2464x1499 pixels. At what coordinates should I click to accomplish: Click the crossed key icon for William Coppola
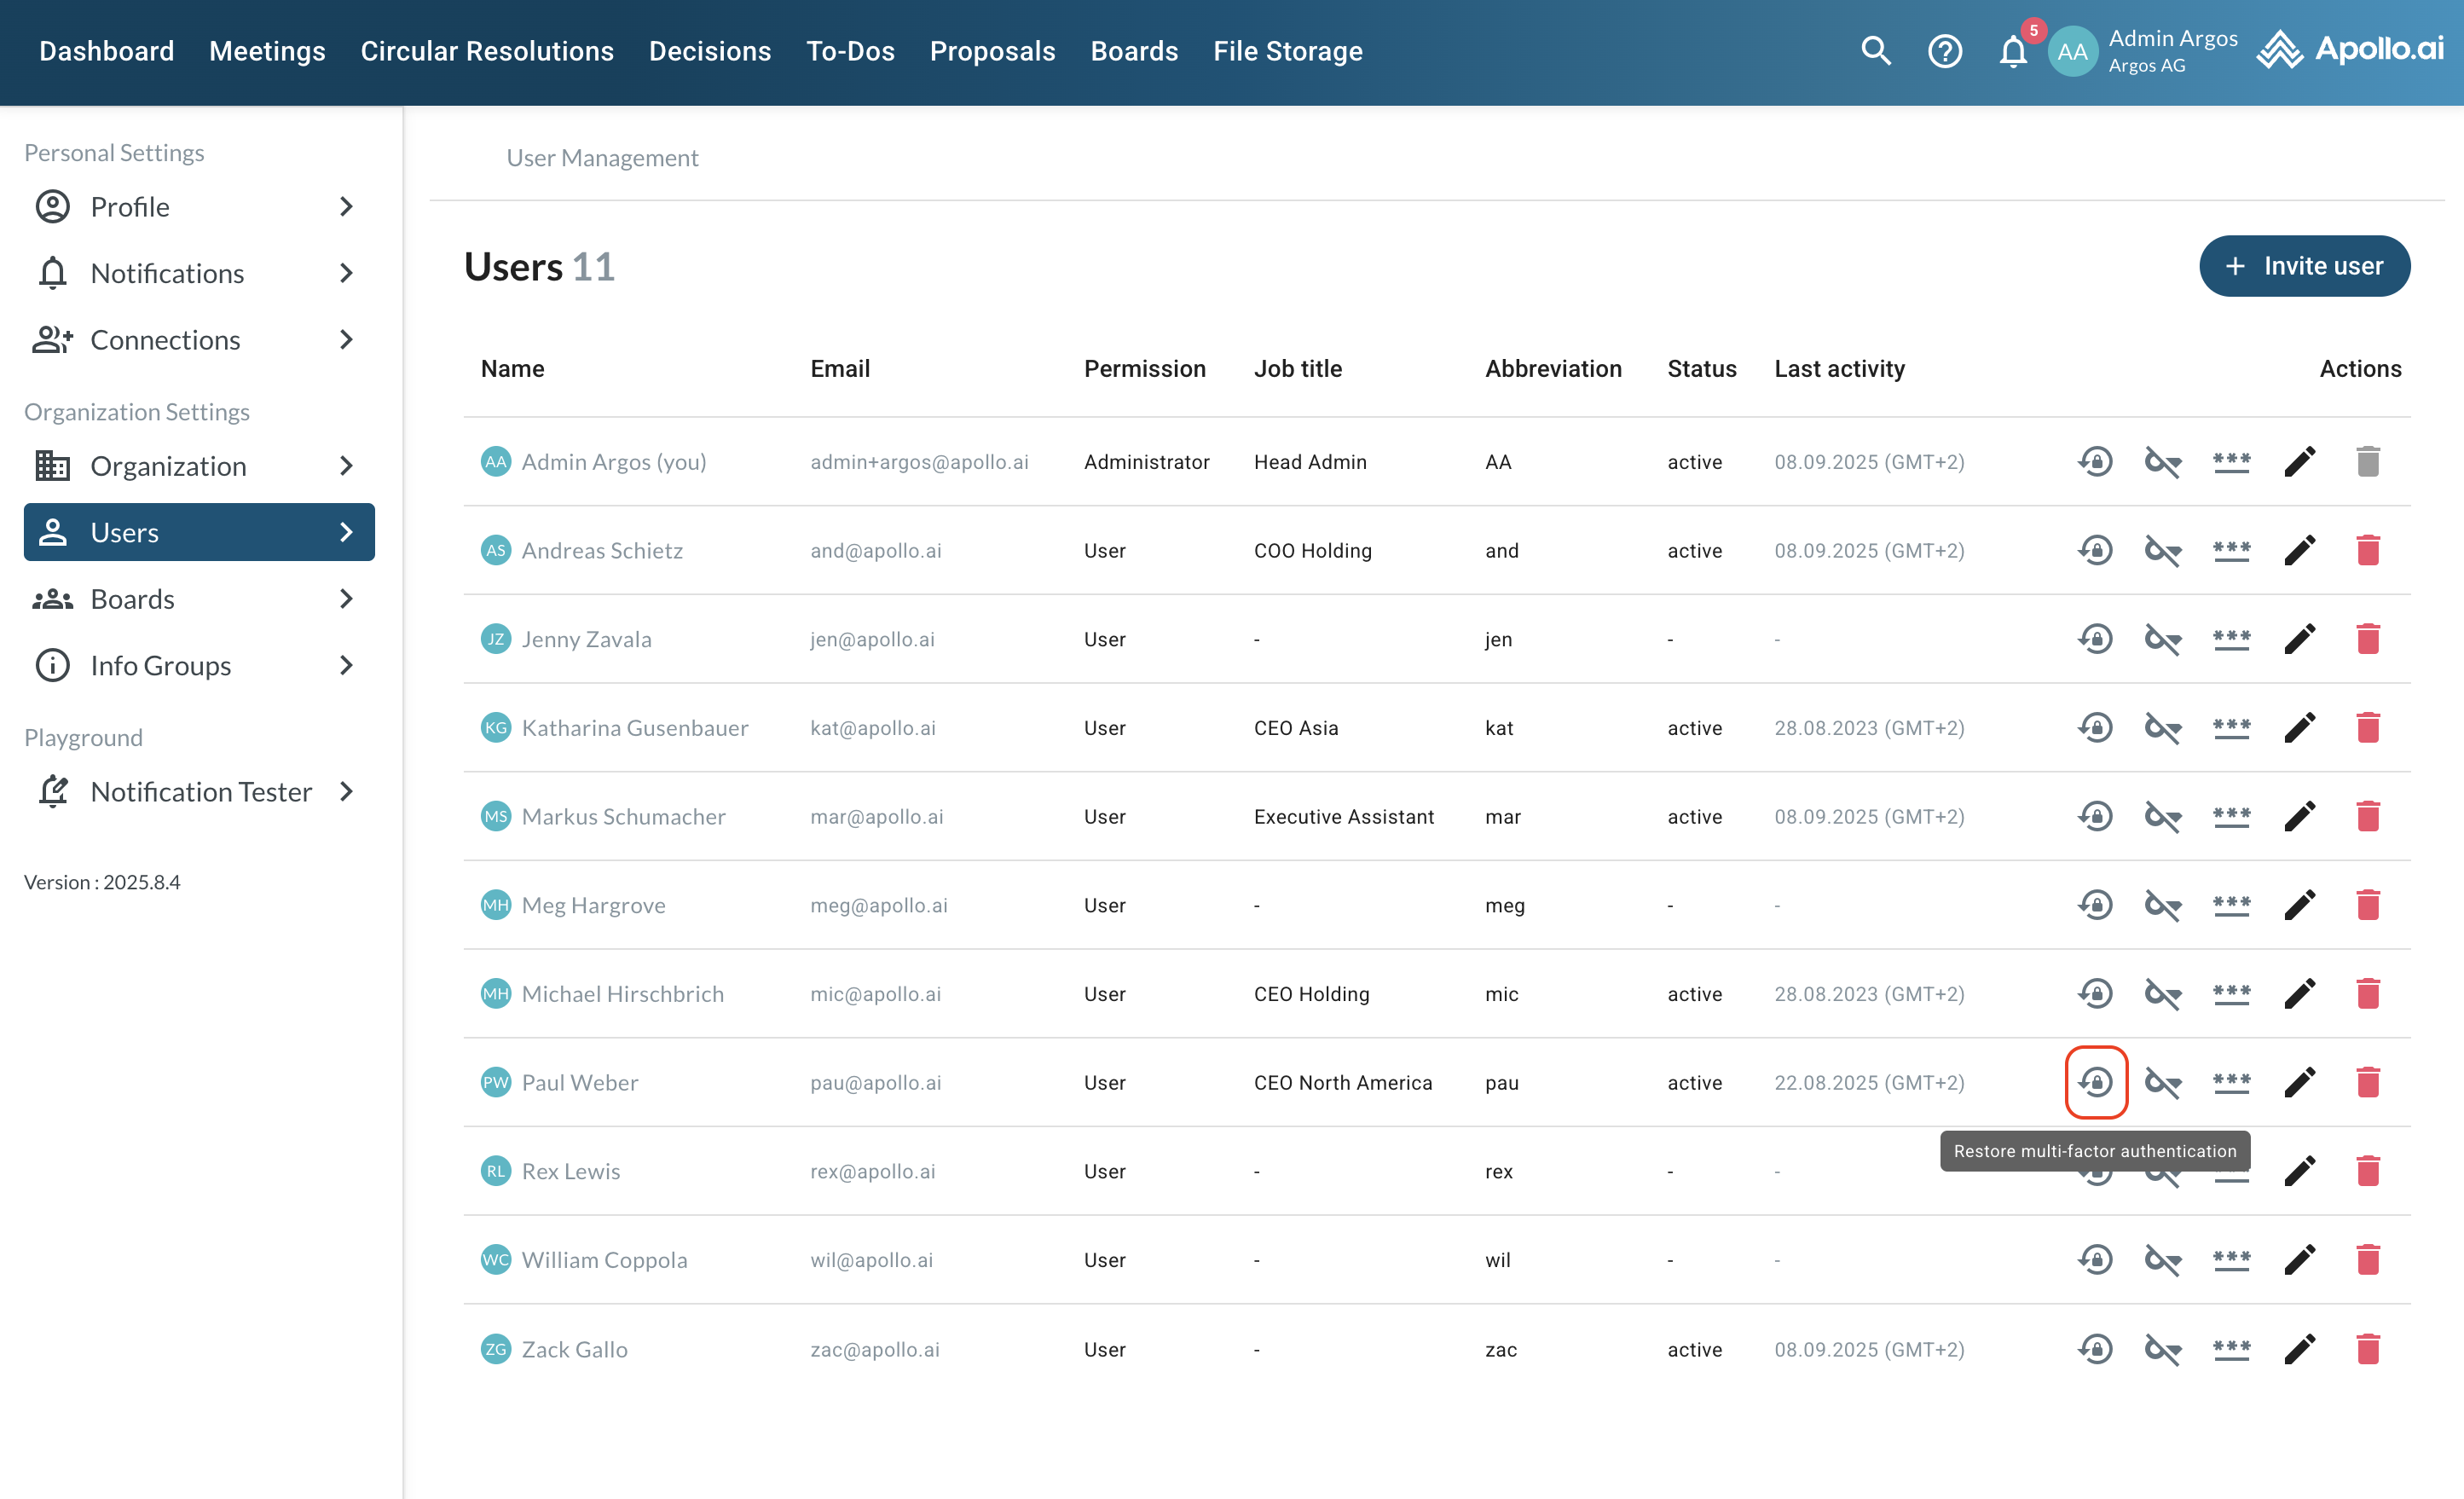click(x=2163, y=1260)
